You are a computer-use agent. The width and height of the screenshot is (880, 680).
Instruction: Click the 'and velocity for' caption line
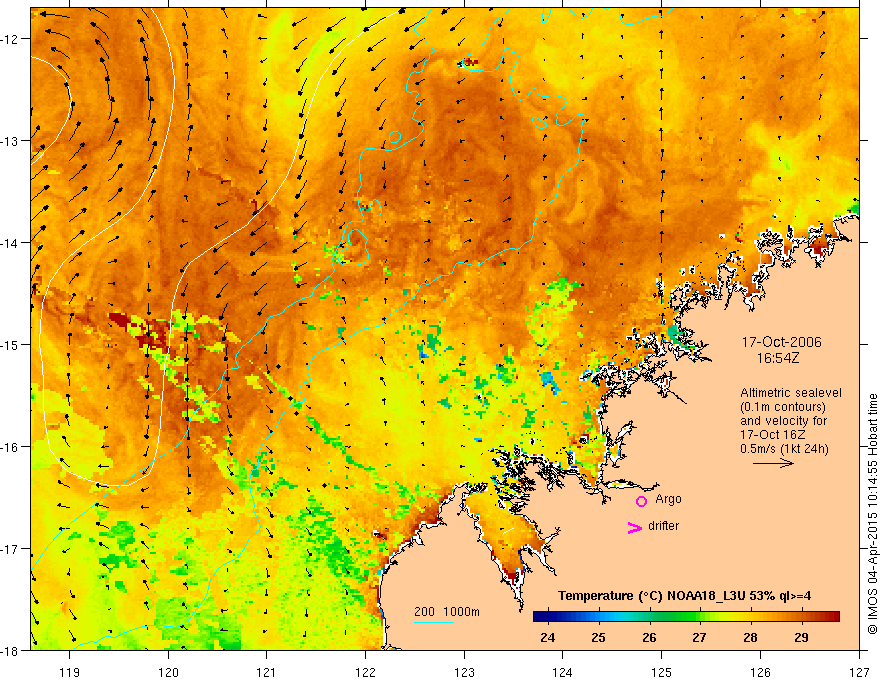coord(783,420)
